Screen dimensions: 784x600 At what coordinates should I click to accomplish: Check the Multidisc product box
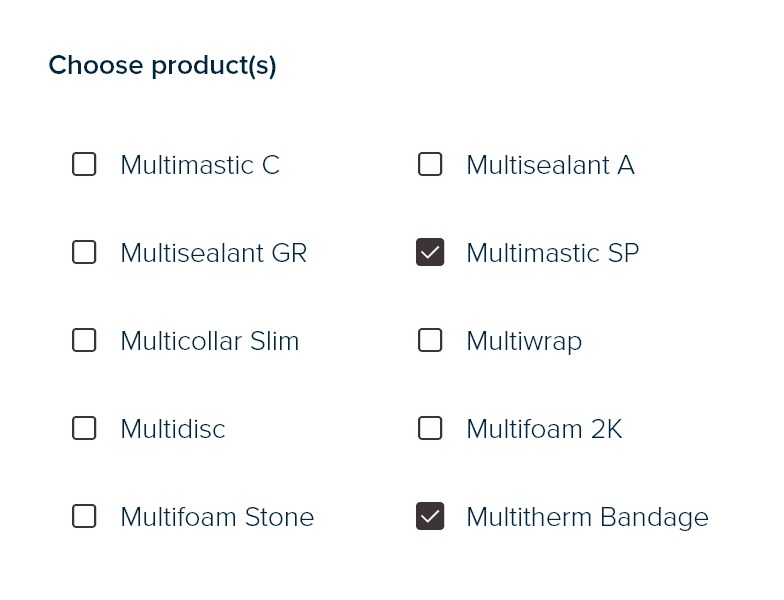click(84, 428)
